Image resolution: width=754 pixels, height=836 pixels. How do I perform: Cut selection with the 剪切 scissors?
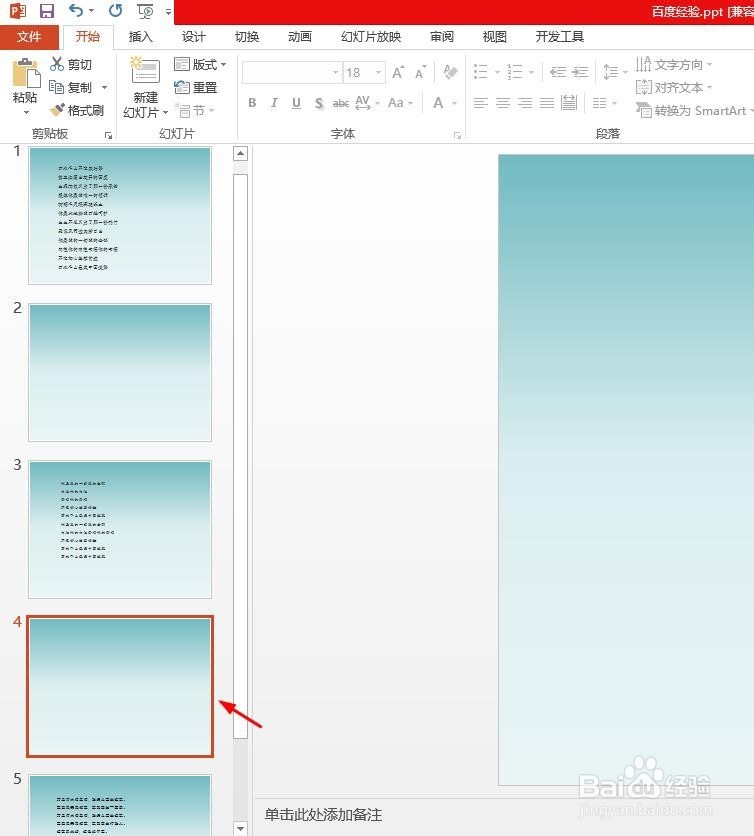tap(71, 65)
